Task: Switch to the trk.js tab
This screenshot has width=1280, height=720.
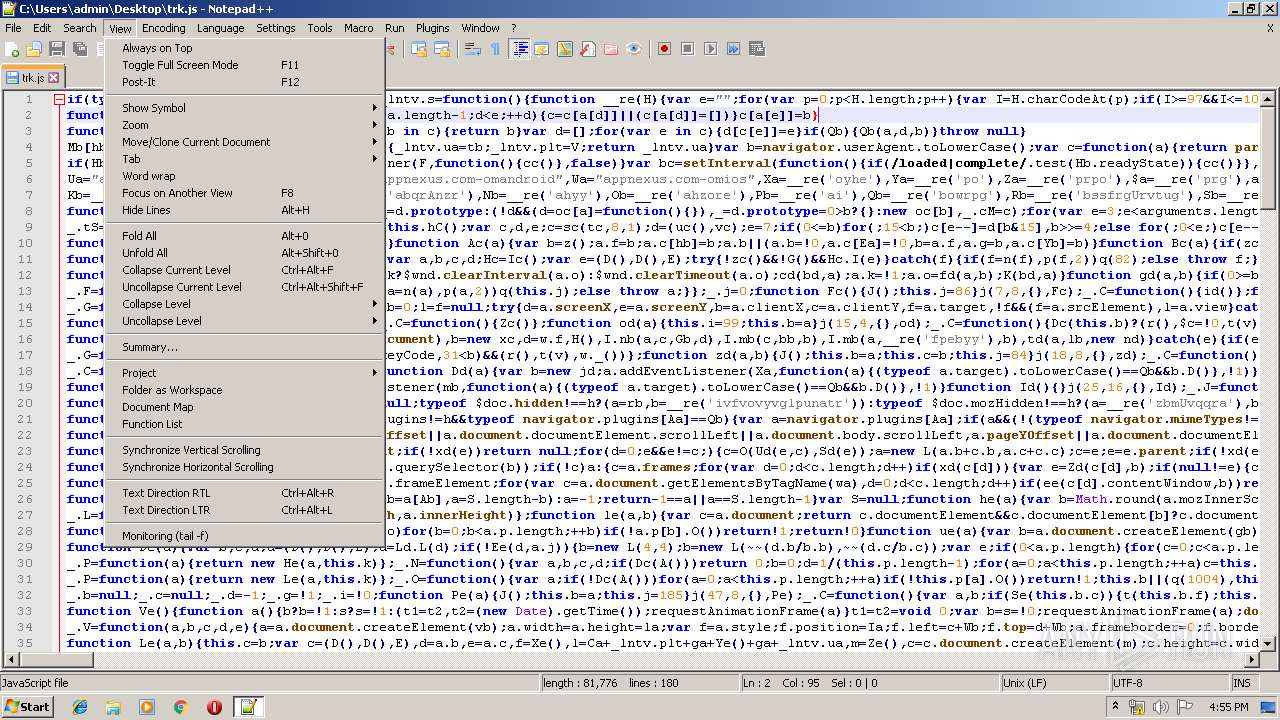Action: [32, 77]
